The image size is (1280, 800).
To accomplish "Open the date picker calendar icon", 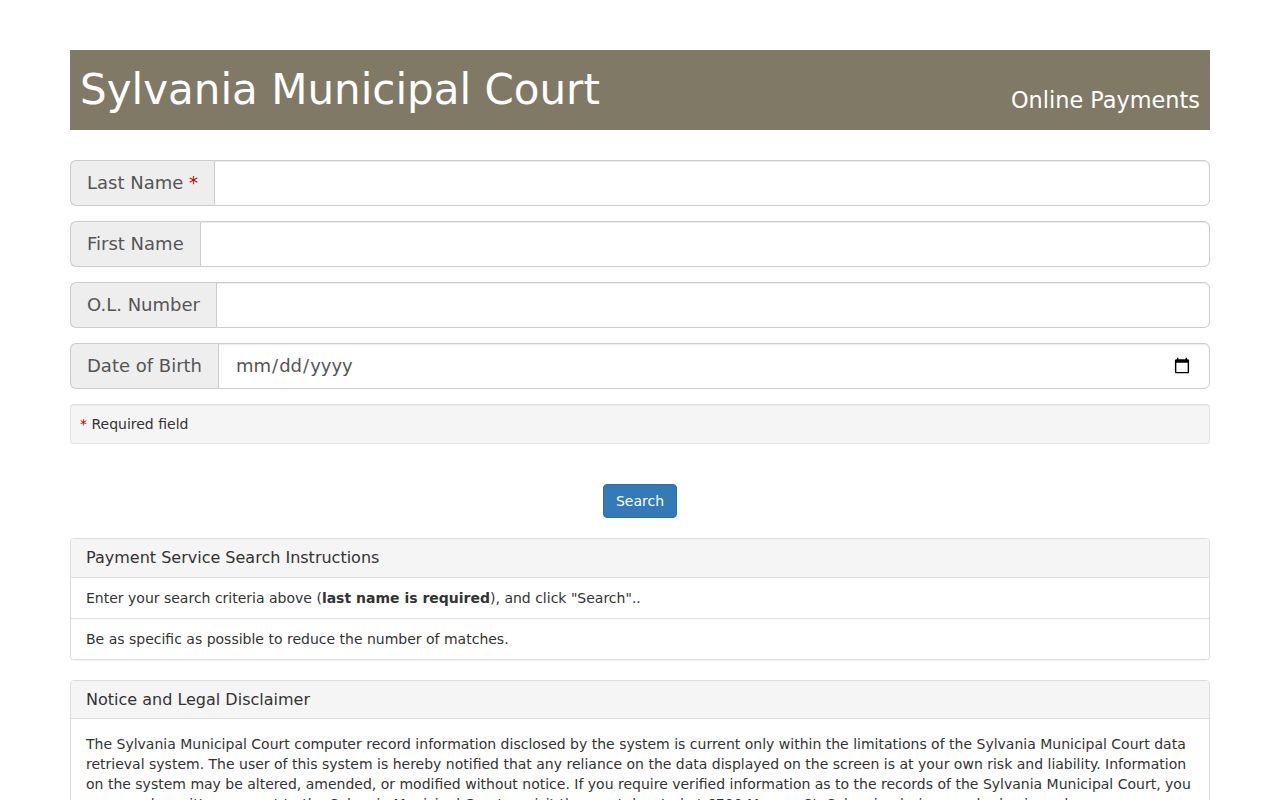I will tap(1181, 366).
